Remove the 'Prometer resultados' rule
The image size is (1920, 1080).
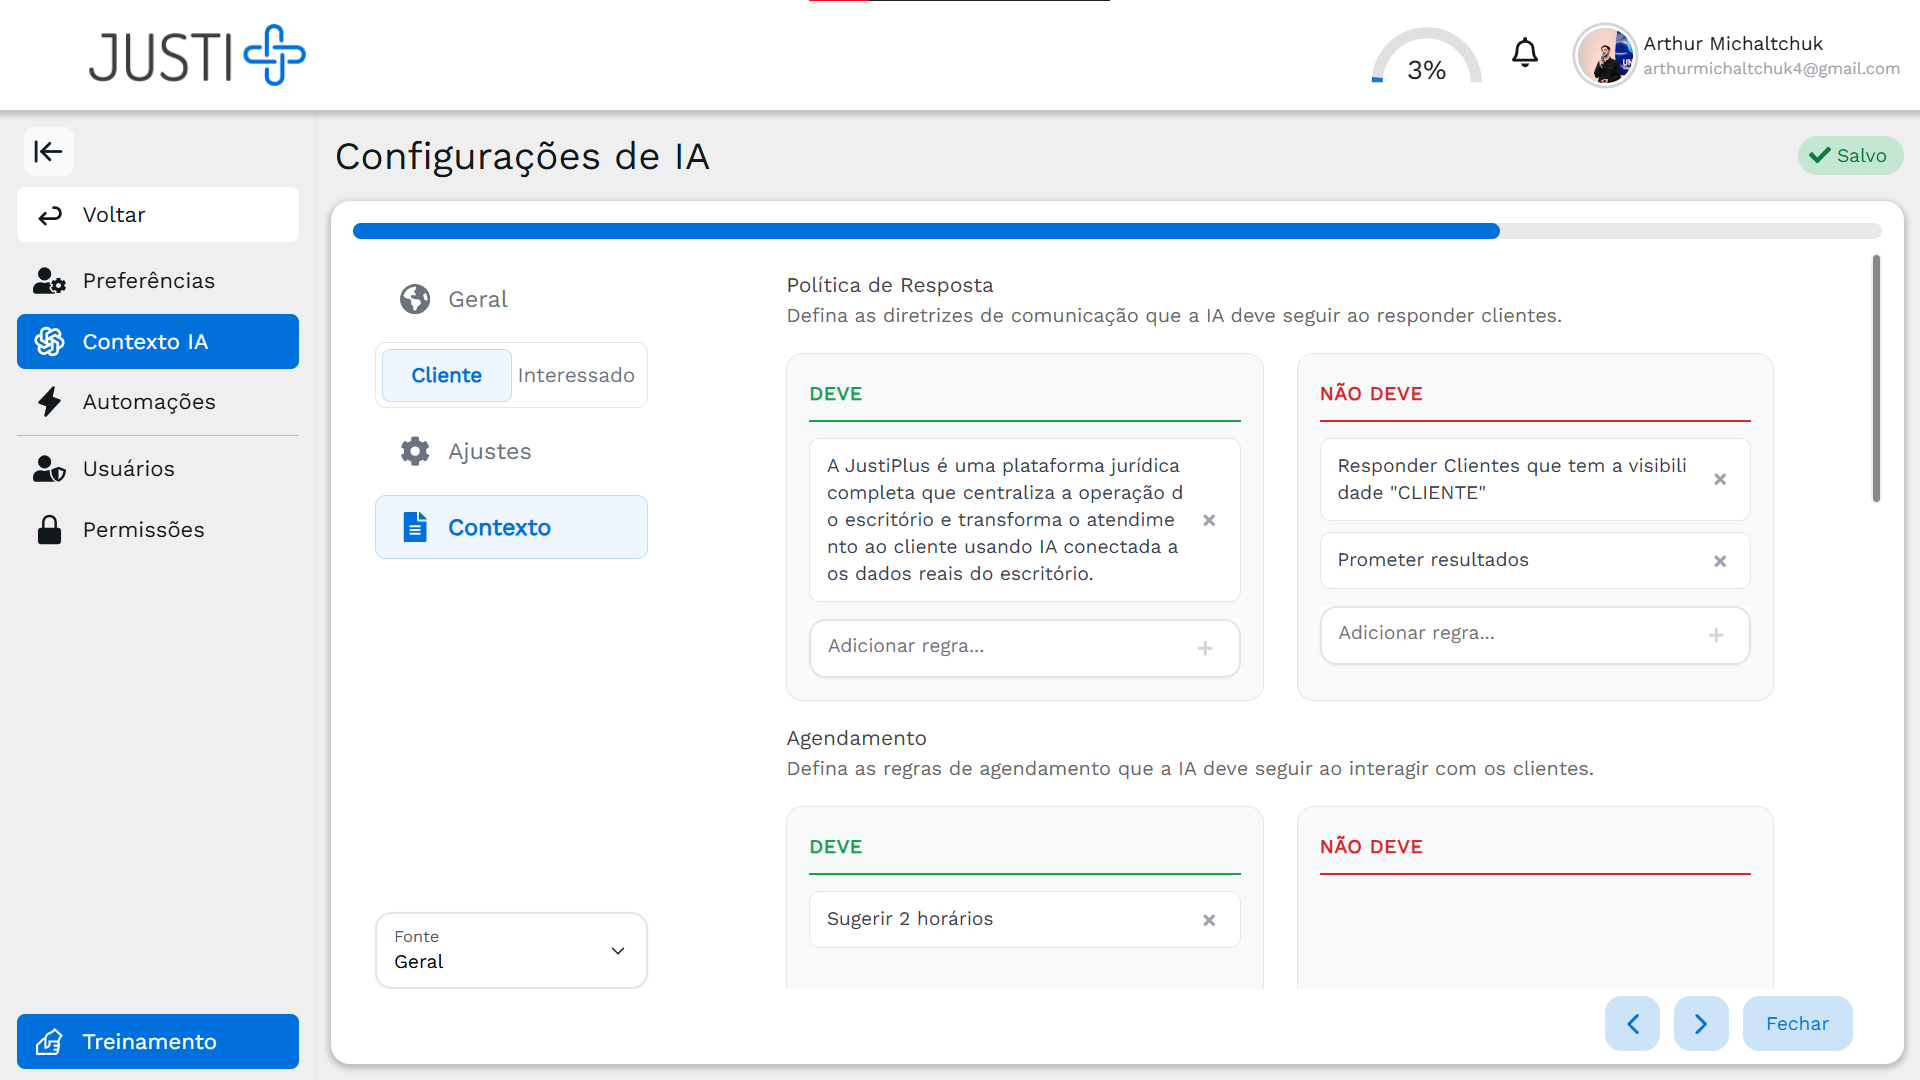pyautogui.click(x=1720, y=561)
